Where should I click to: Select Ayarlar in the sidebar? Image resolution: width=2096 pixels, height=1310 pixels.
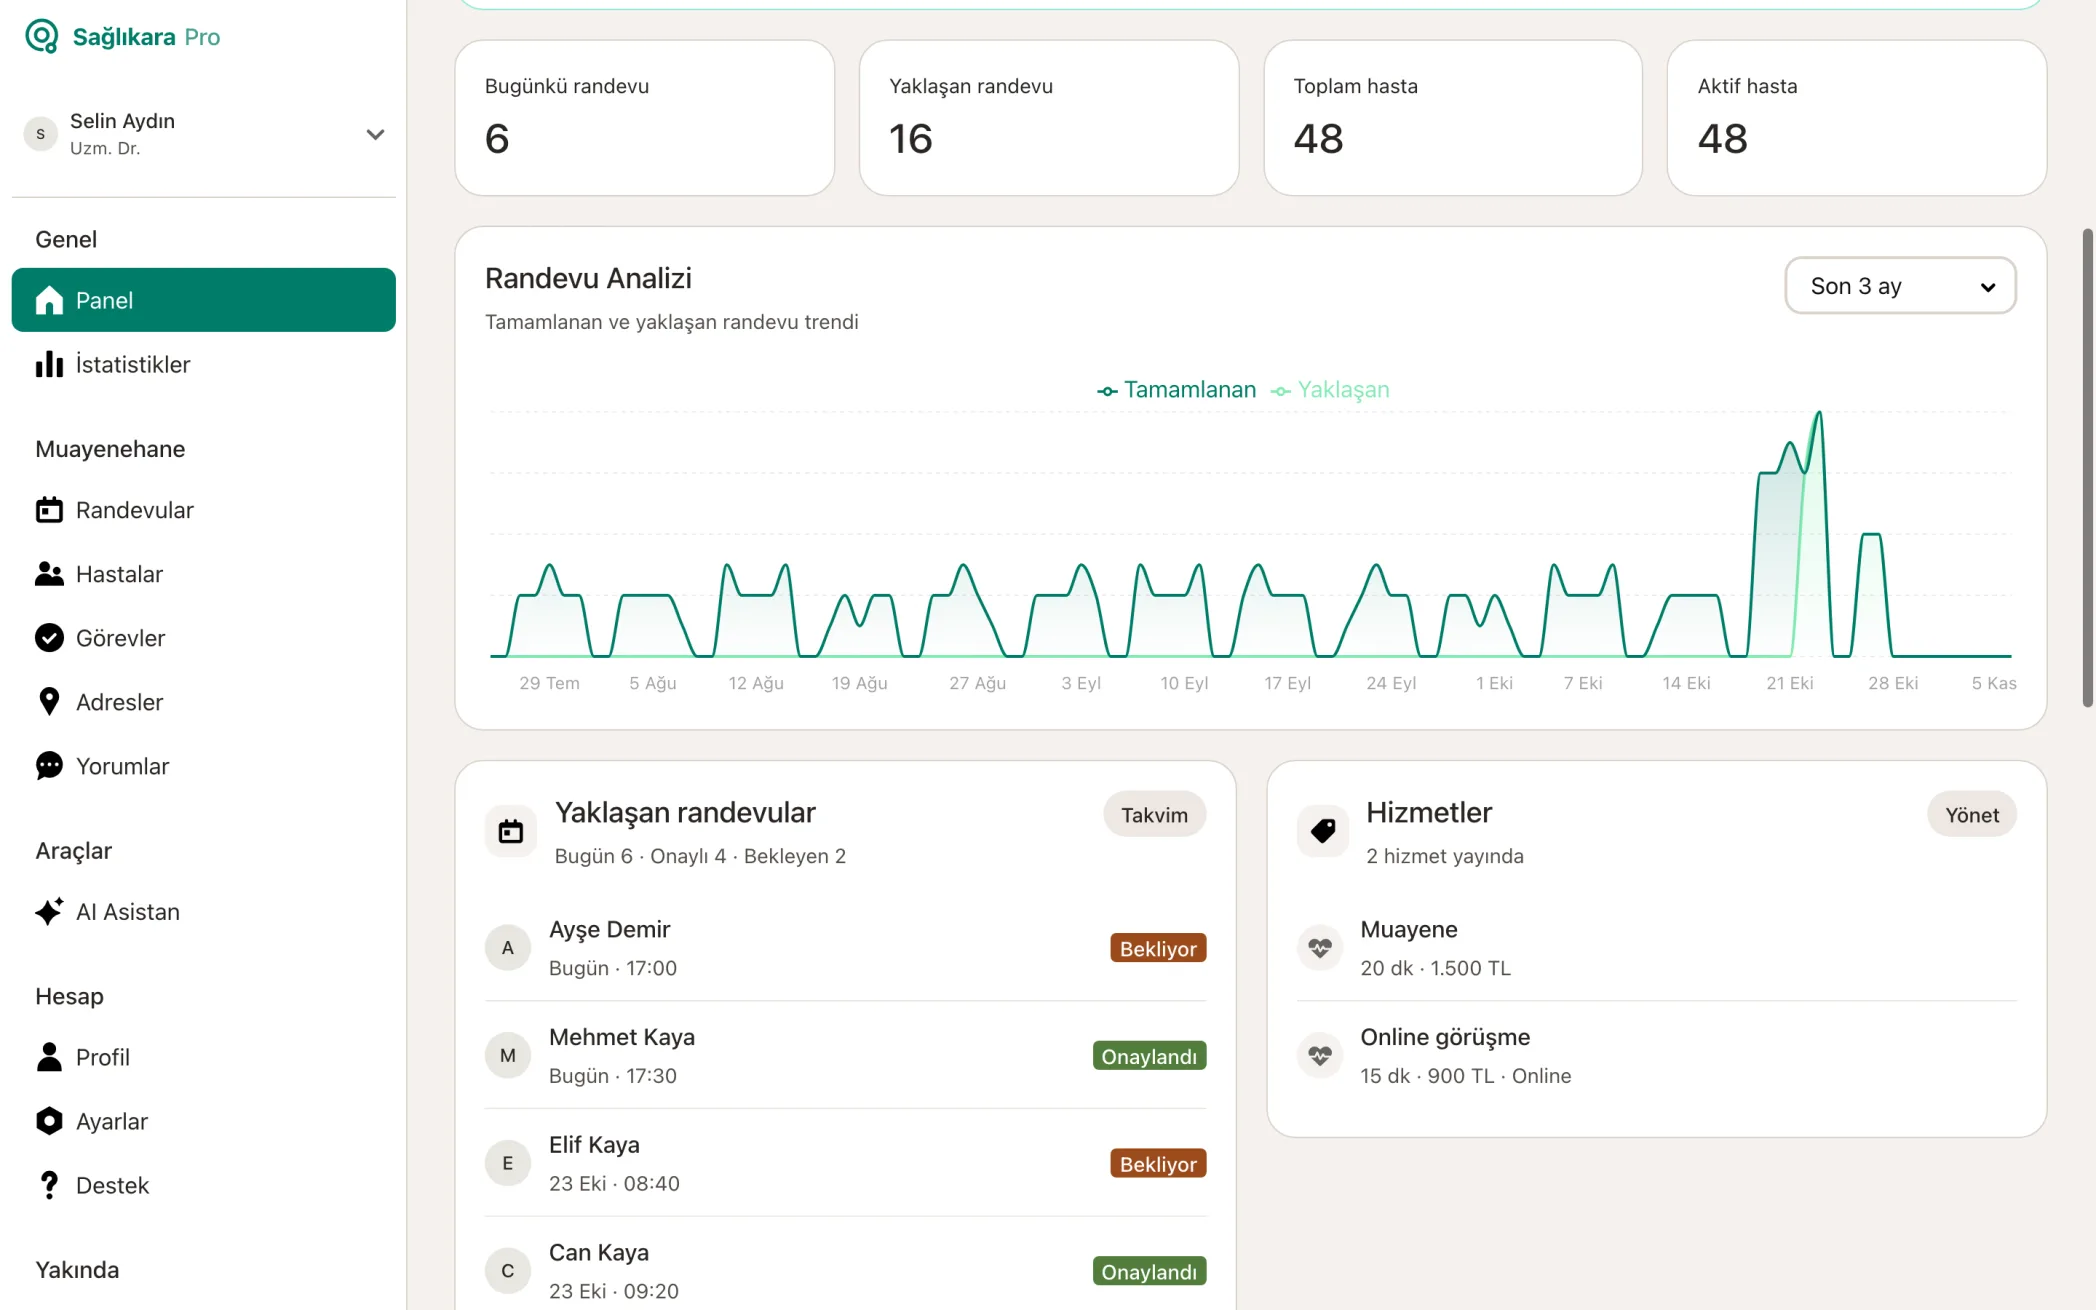tap(204, 1121)
